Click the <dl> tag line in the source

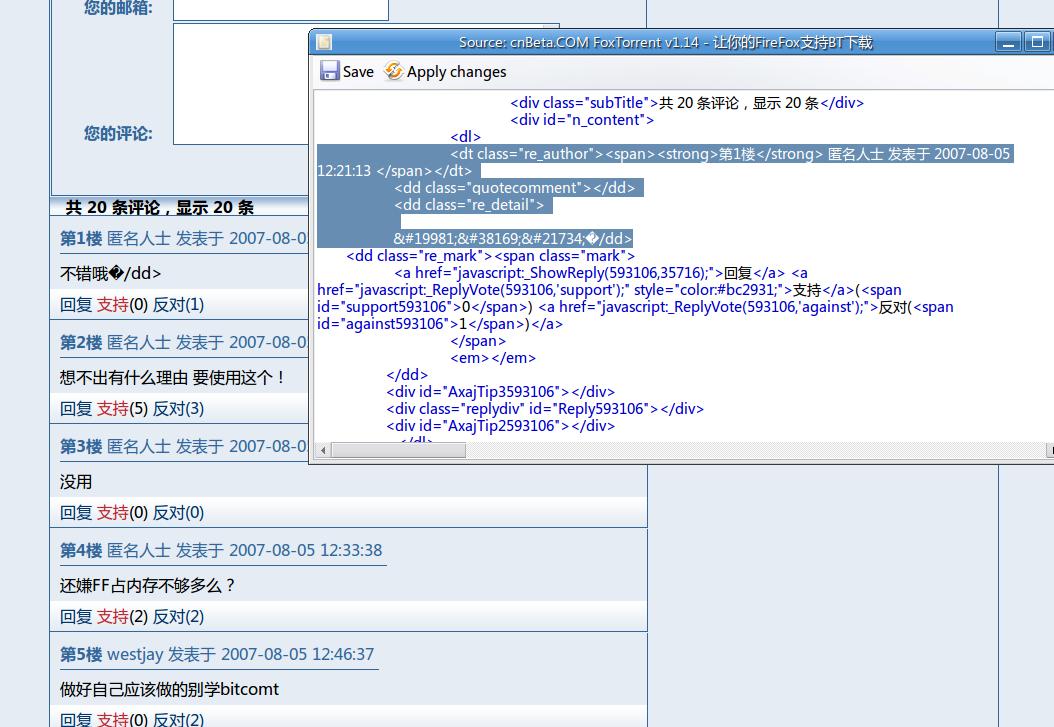point(466,137)
